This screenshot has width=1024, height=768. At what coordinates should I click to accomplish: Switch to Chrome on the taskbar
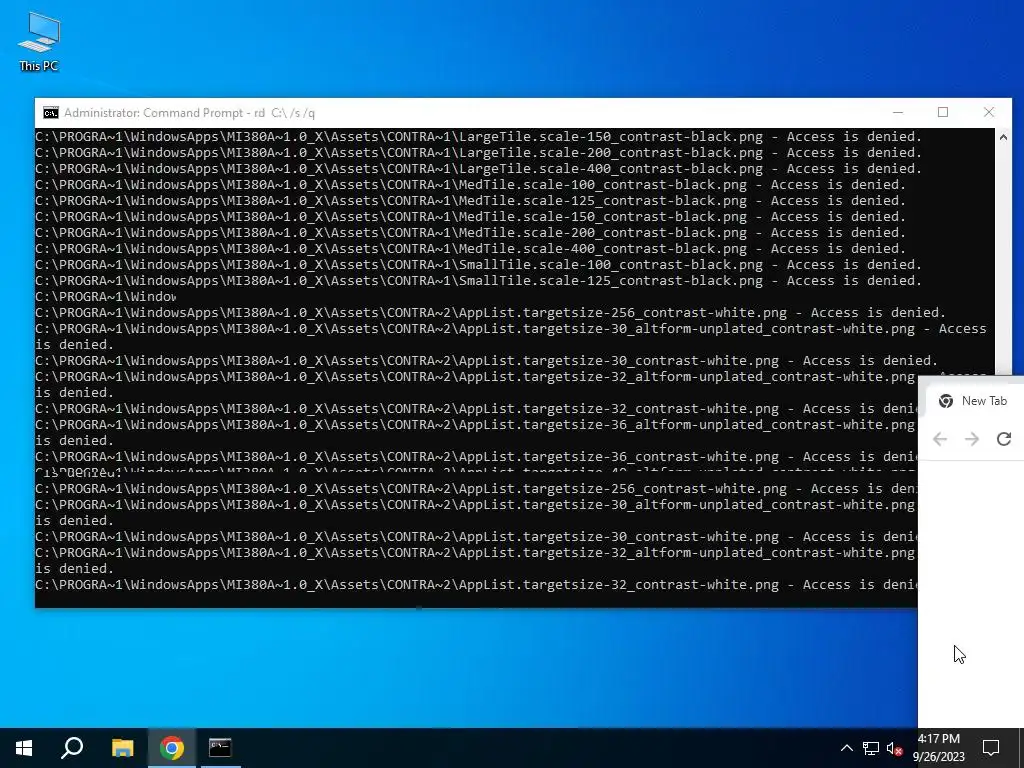pyautogui.click(x=172, y=748)
